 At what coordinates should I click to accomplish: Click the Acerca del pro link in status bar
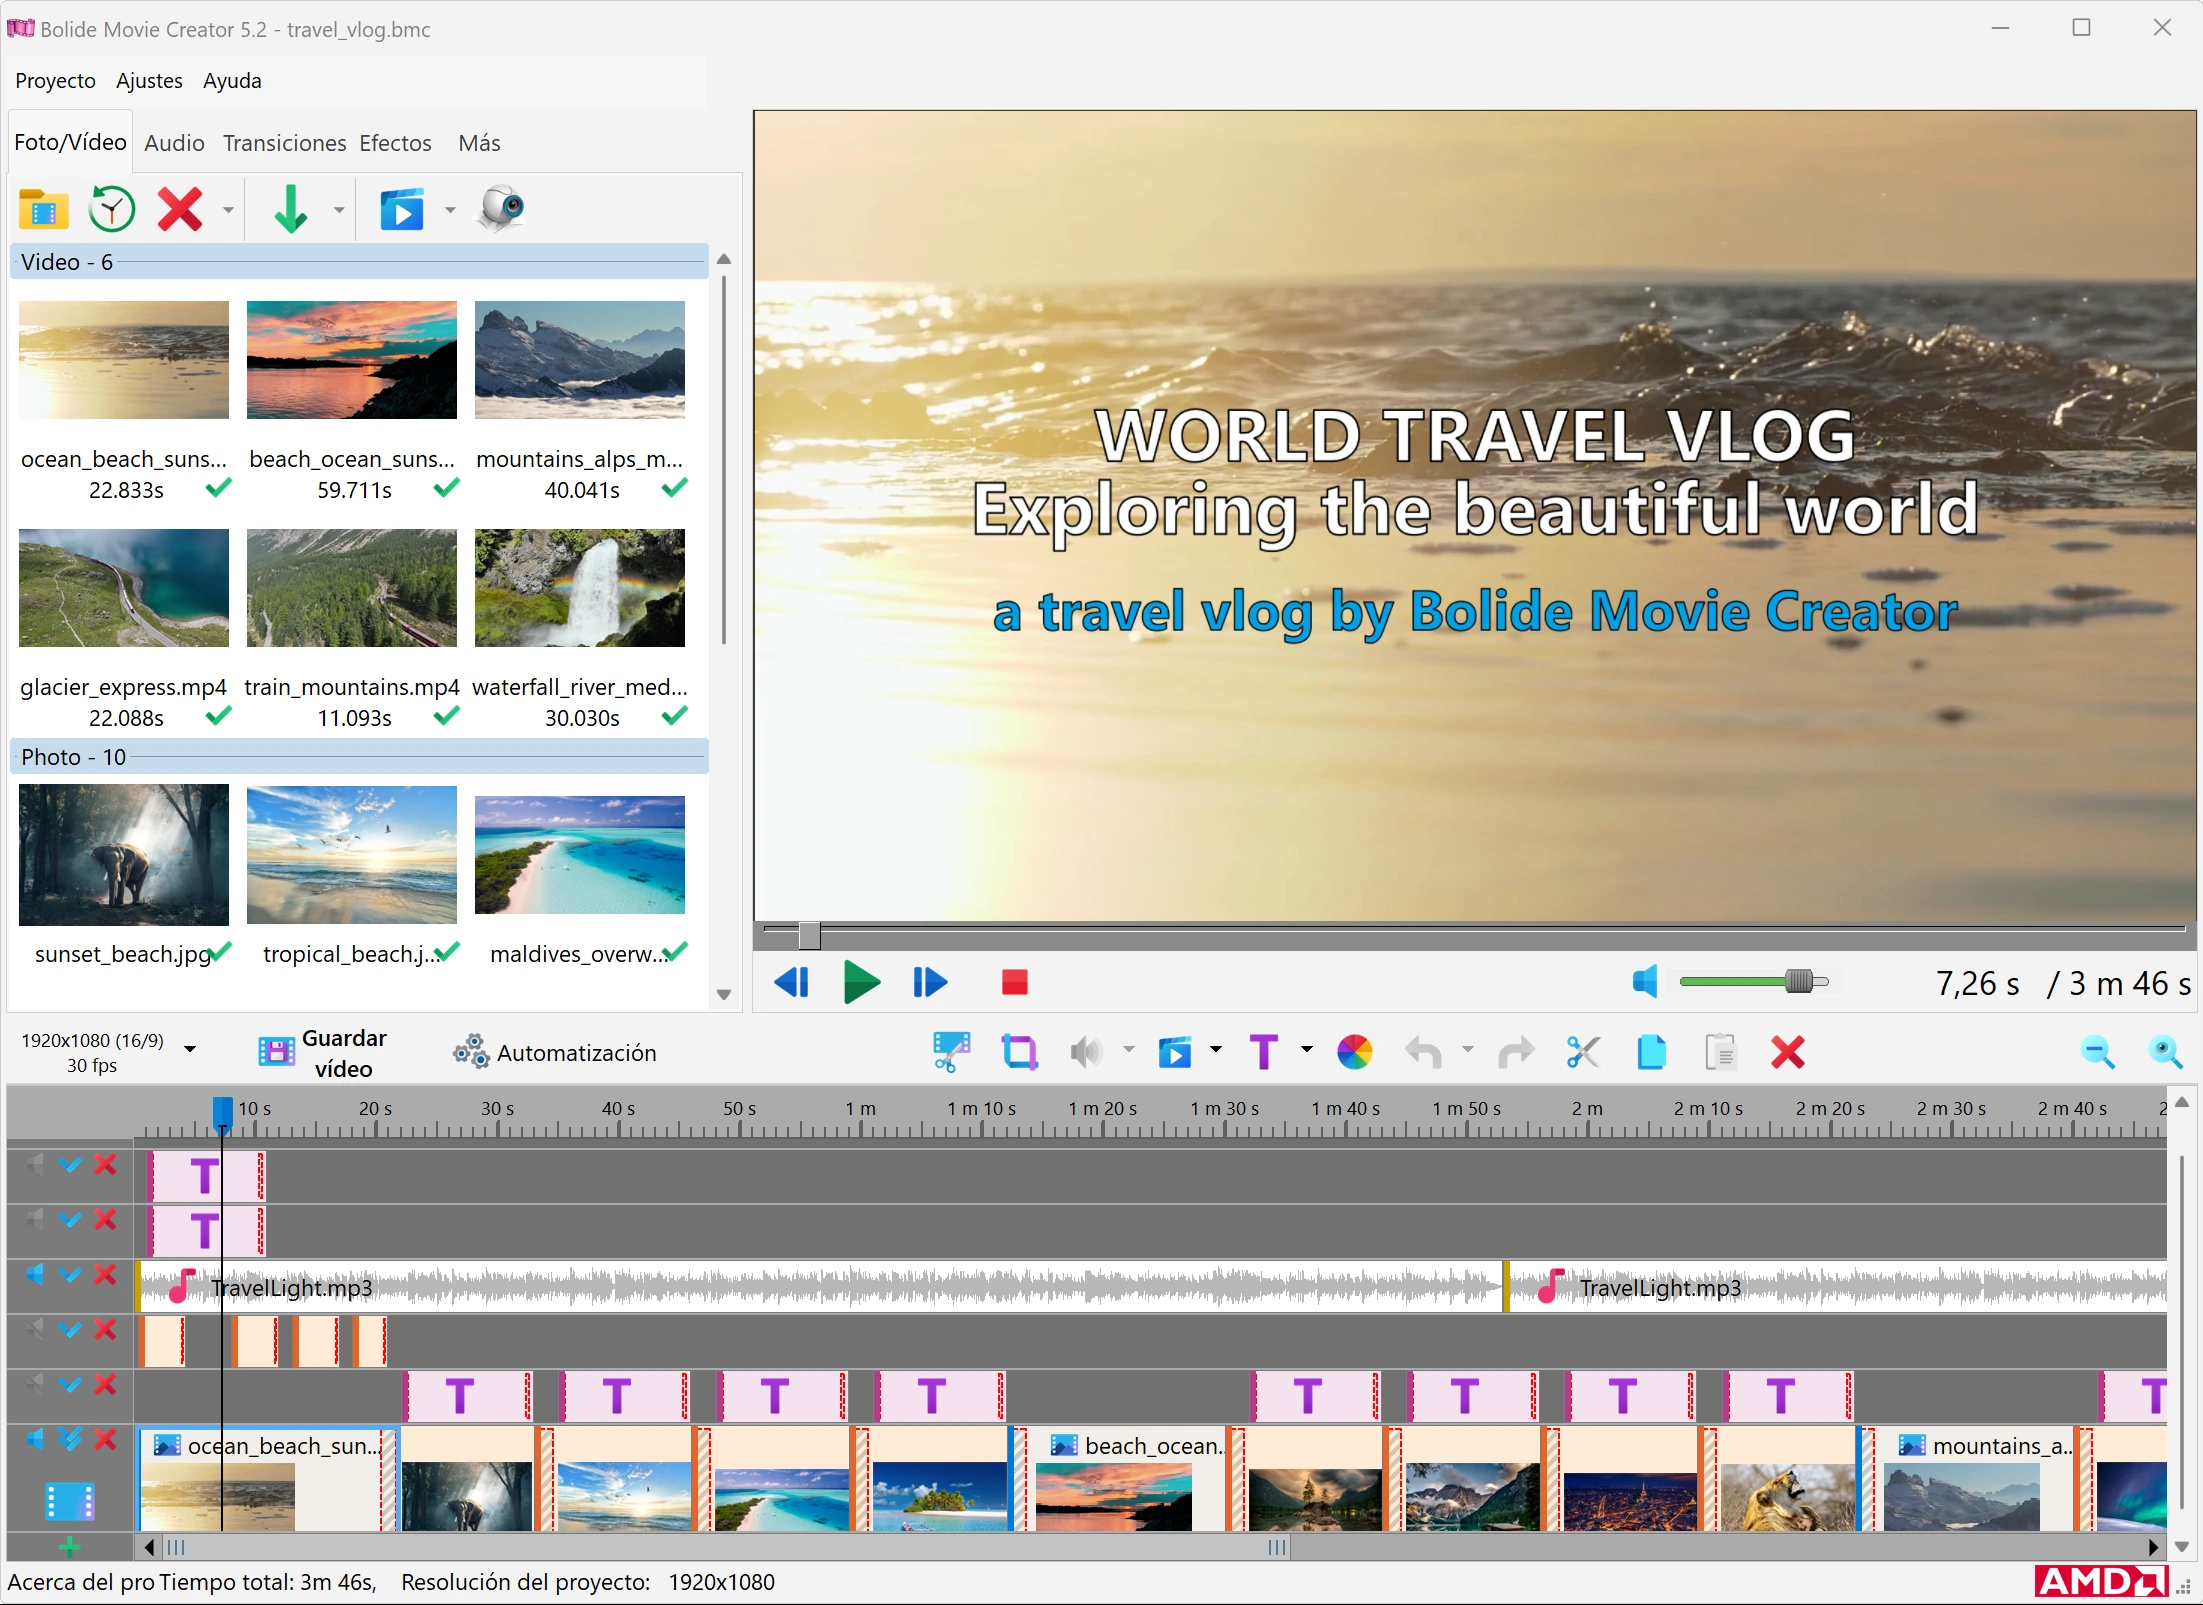coord(81,1582)
